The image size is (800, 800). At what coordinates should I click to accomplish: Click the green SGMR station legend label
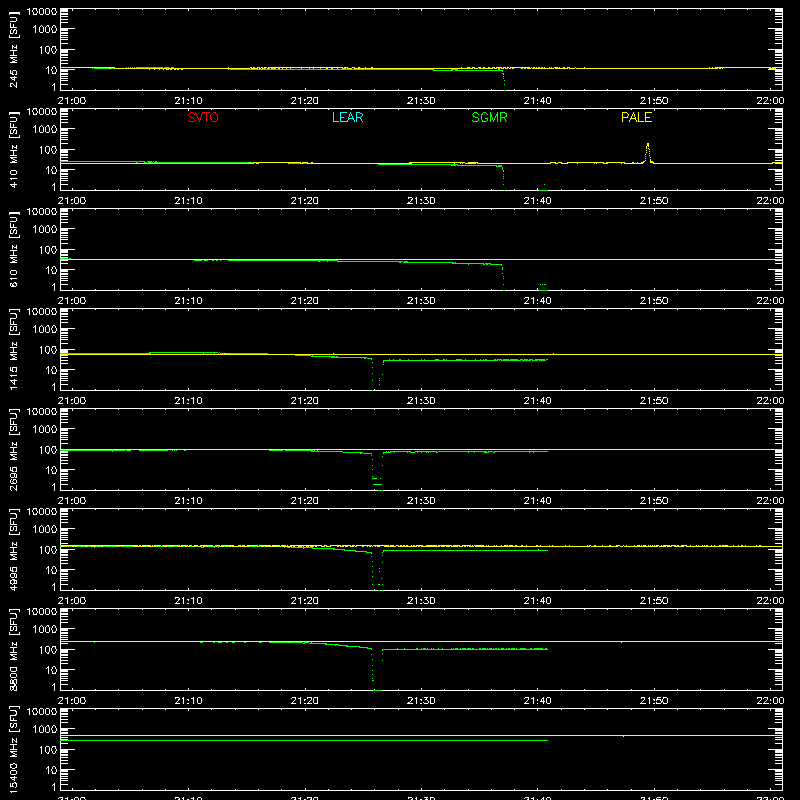tap(489, 117)
